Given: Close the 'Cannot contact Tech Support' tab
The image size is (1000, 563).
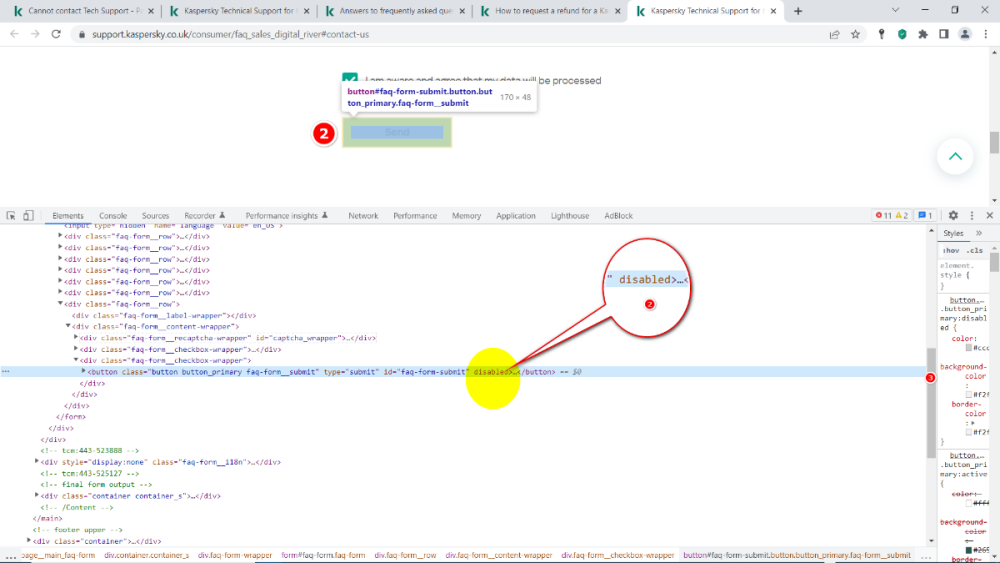Looking at the screenshot, I should click(x=151, y=11).
